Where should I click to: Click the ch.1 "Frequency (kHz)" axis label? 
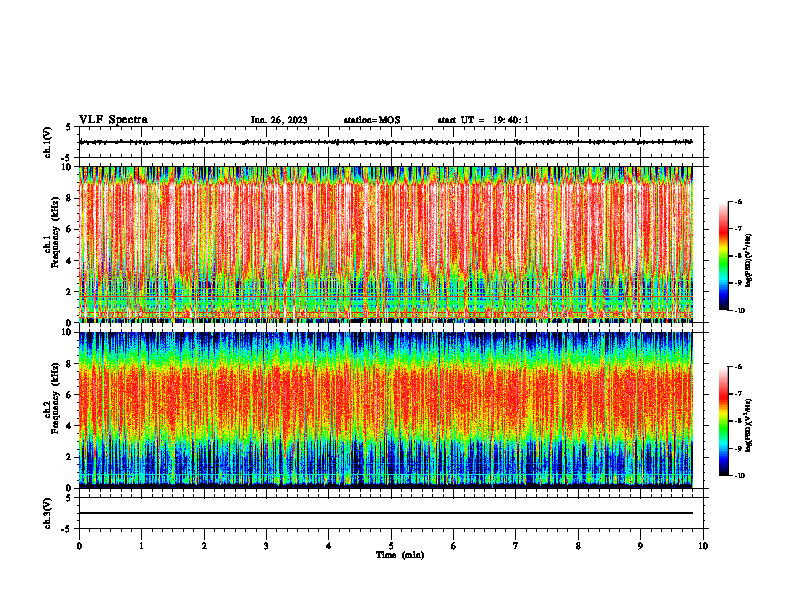point(55,233)
